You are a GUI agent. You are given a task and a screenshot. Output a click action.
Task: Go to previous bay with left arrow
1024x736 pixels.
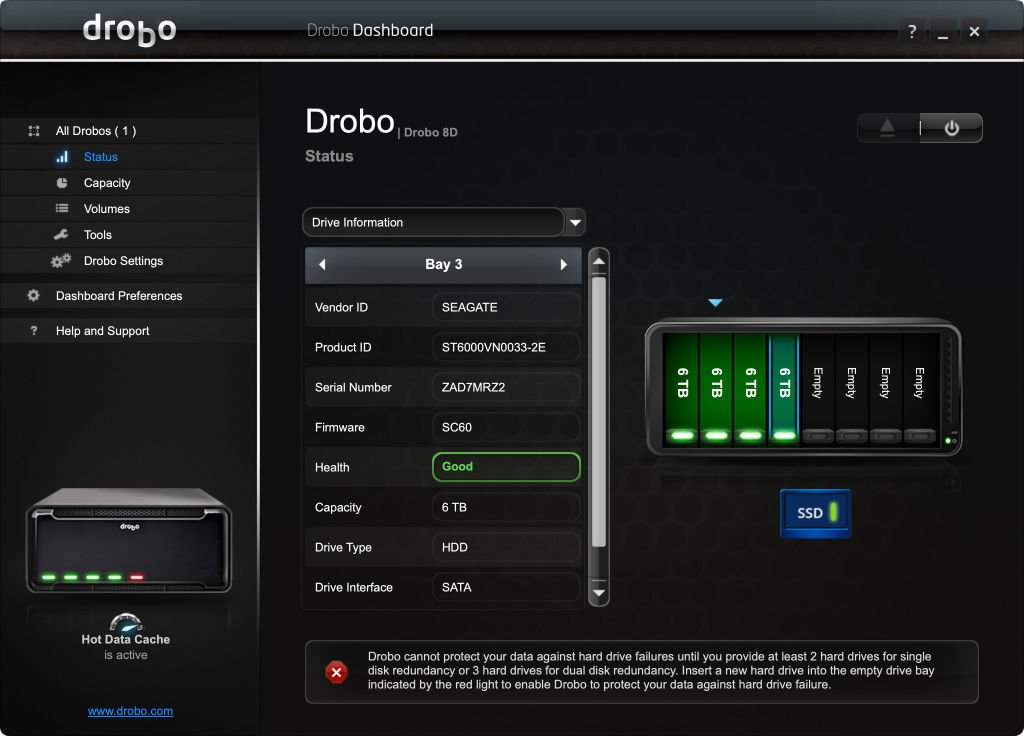[322, 264]
